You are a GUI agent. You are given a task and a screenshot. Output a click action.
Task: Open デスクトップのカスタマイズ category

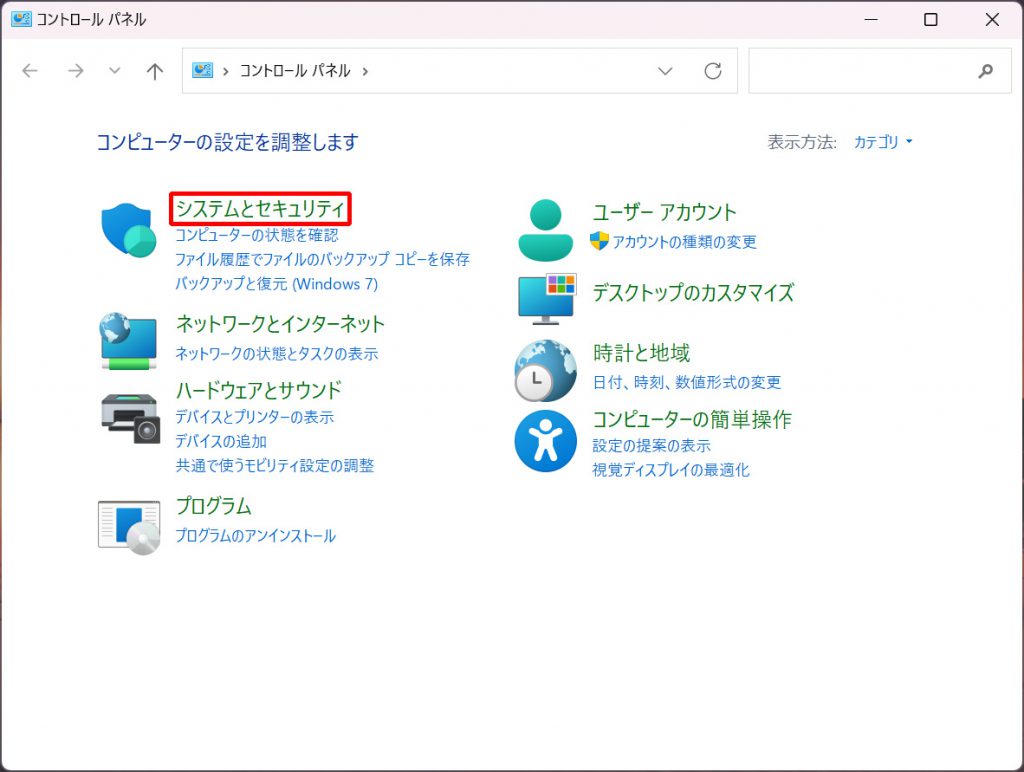693,293
